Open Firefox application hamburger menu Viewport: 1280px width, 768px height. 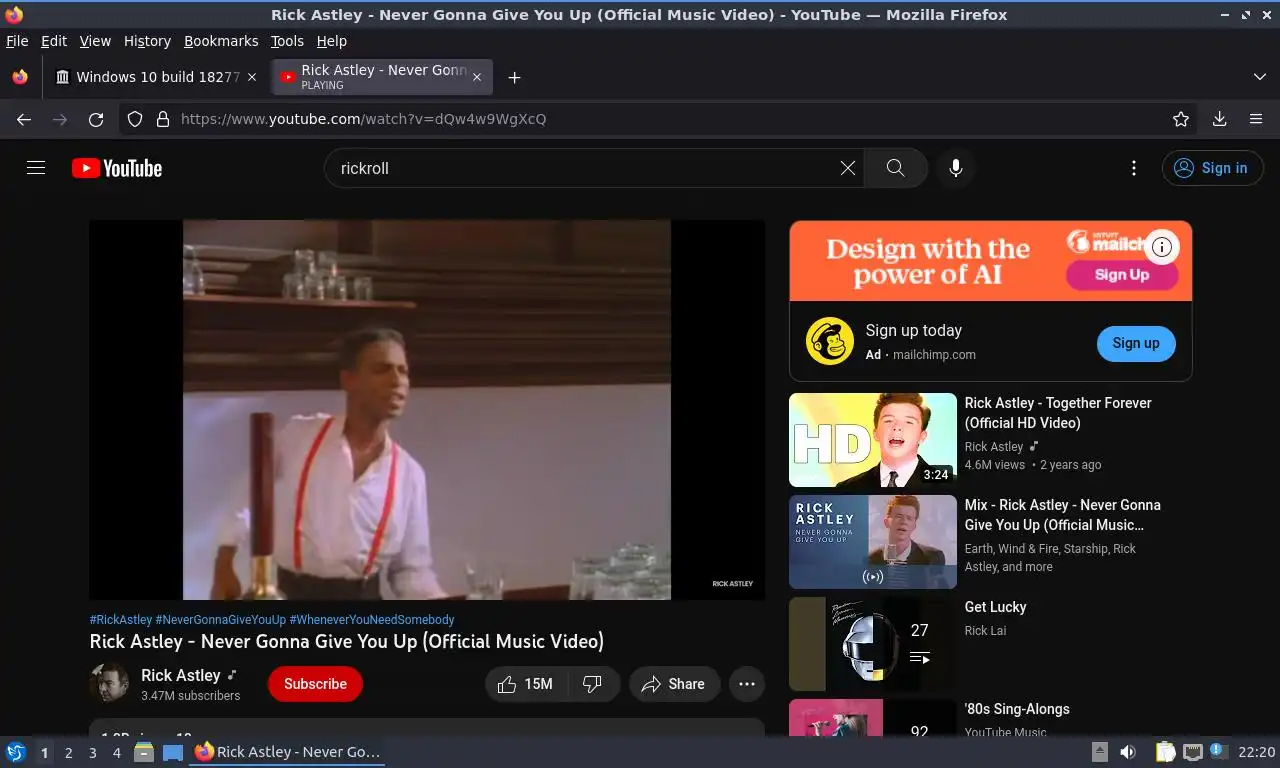pyautogui.click(x=1256, y=119)
